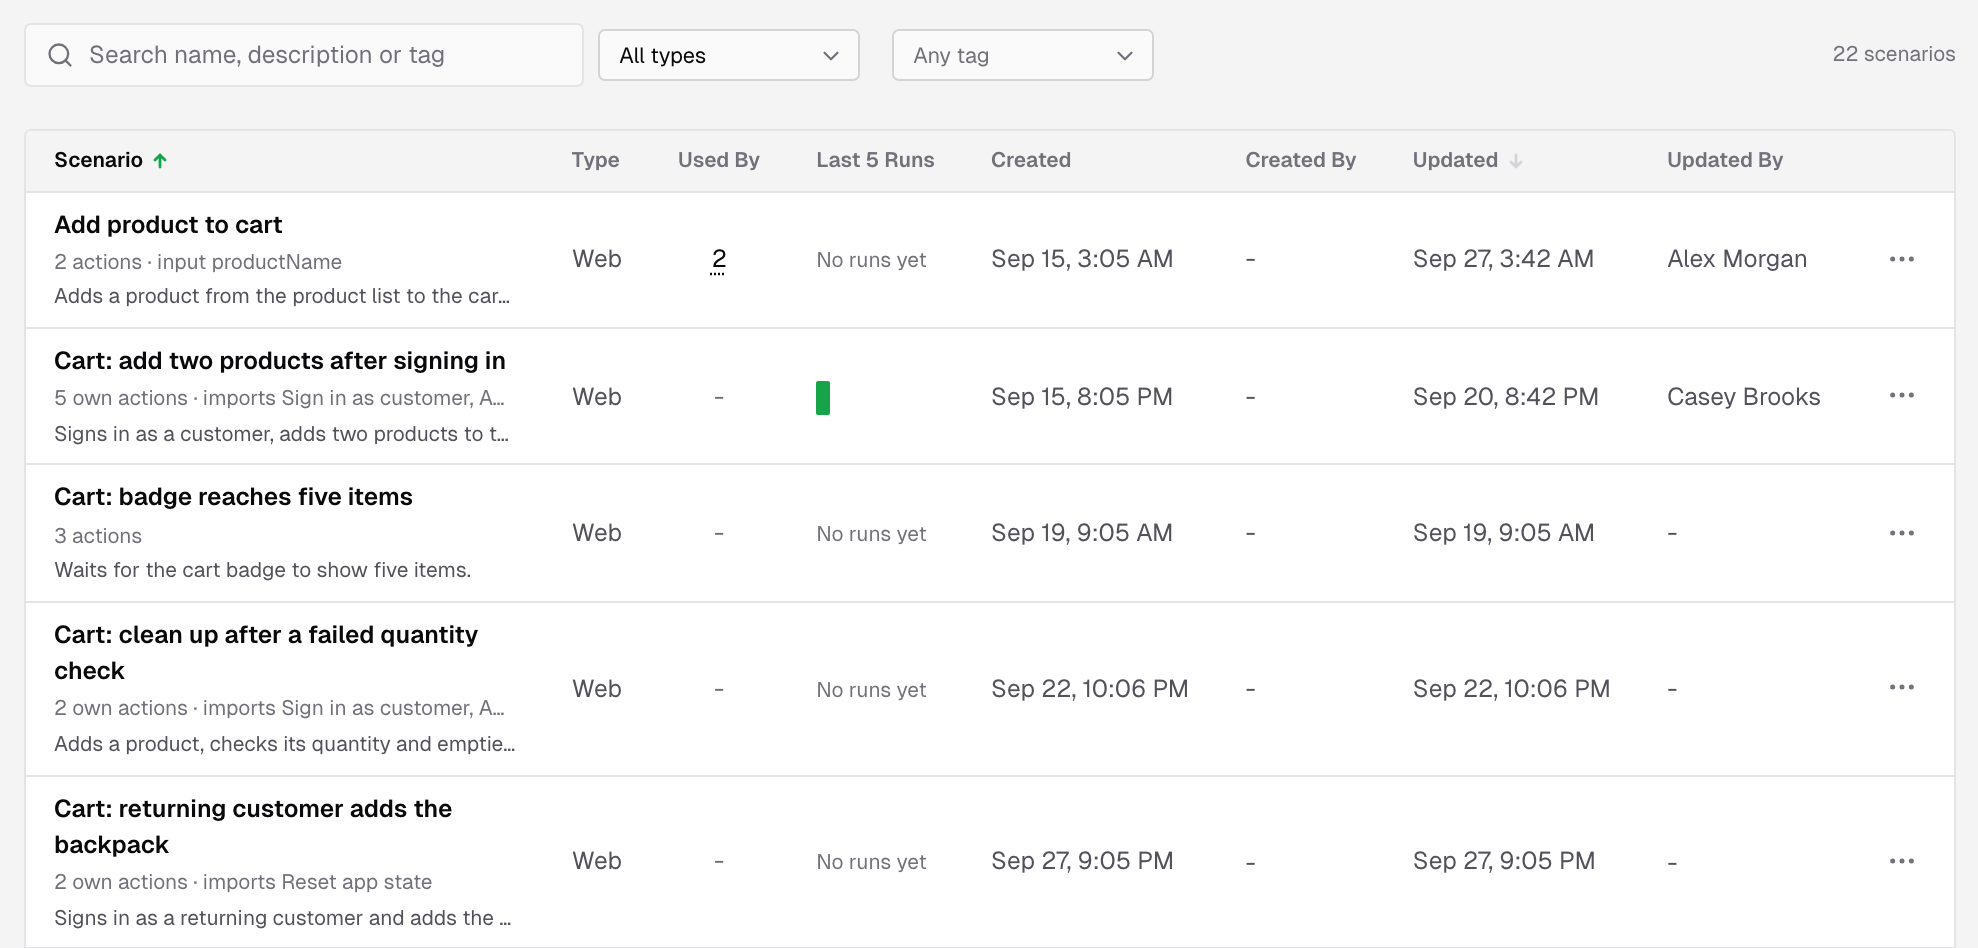Click the Sep 27, 3:42 AM updated date
The width and height of the screenshot is (1978, 948).
click(x=1503, y=259)
